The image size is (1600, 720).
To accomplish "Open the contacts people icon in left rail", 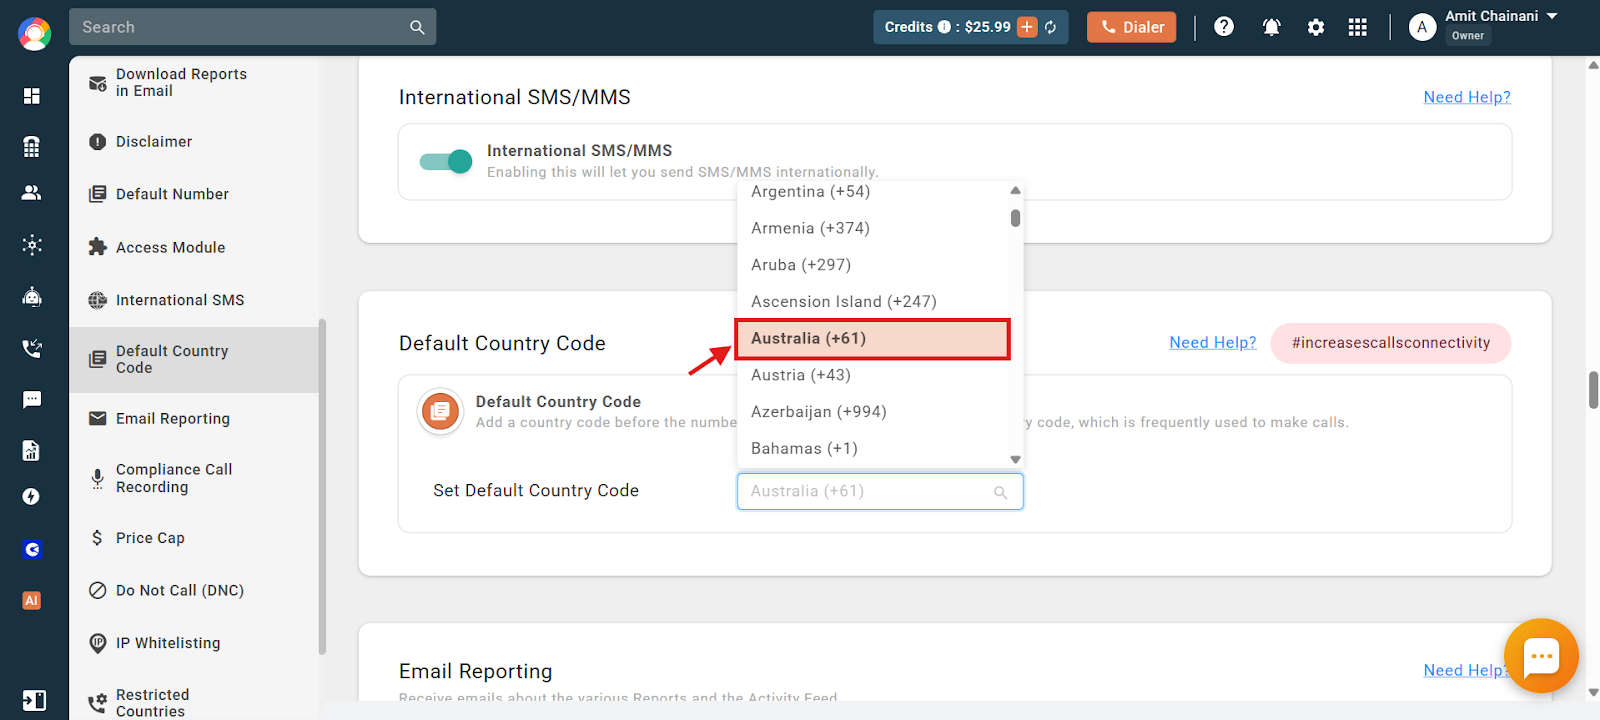I will (32, 193).
